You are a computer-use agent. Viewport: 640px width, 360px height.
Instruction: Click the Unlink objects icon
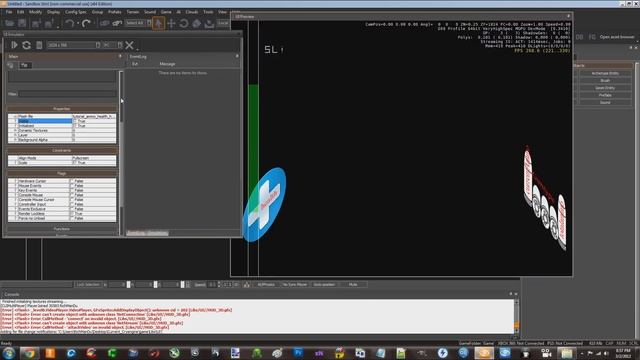click(117, 23)
